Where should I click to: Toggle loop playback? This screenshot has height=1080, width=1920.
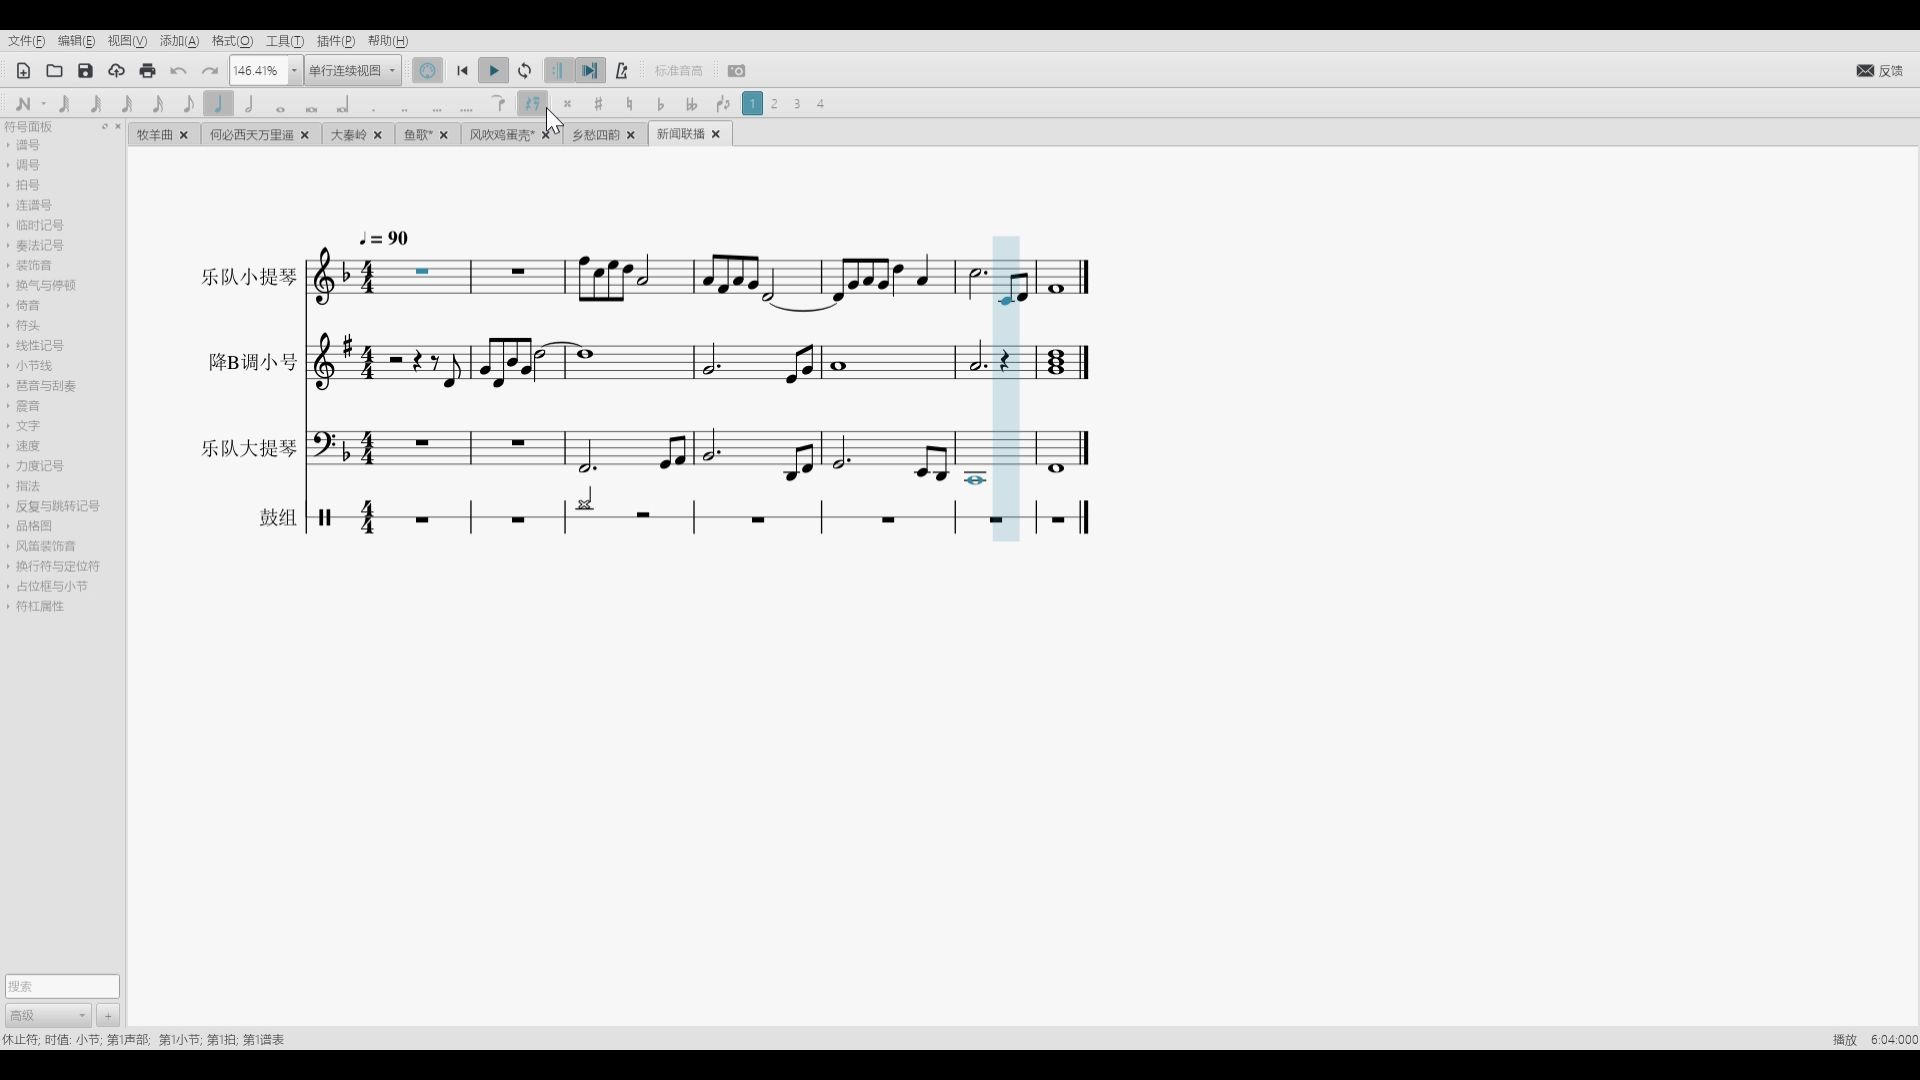click(x=525, y=71)
